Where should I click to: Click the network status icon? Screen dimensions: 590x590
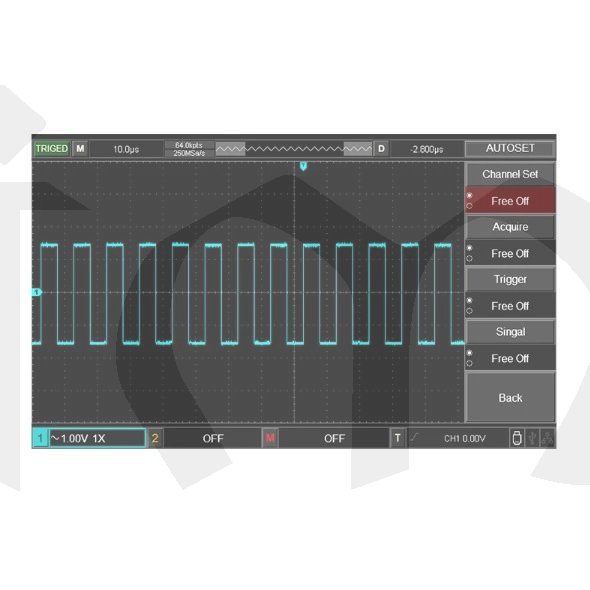tap(547, 438)
